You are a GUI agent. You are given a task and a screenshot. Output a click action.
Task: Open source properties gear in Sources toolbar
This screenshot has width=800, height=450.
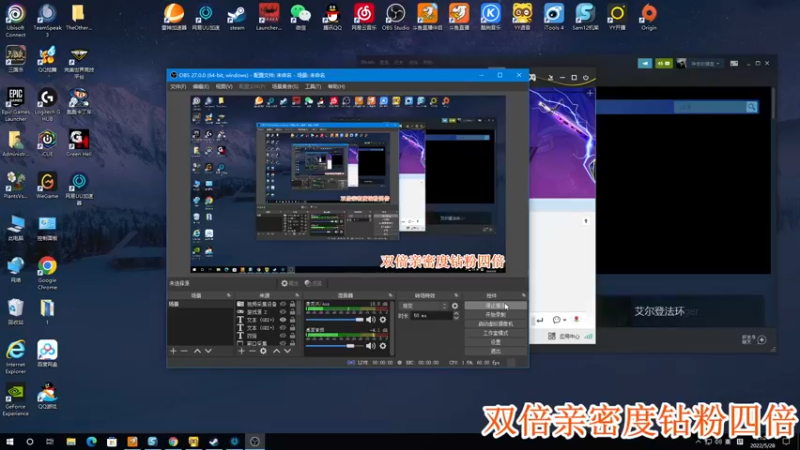[x=263, y=351]
